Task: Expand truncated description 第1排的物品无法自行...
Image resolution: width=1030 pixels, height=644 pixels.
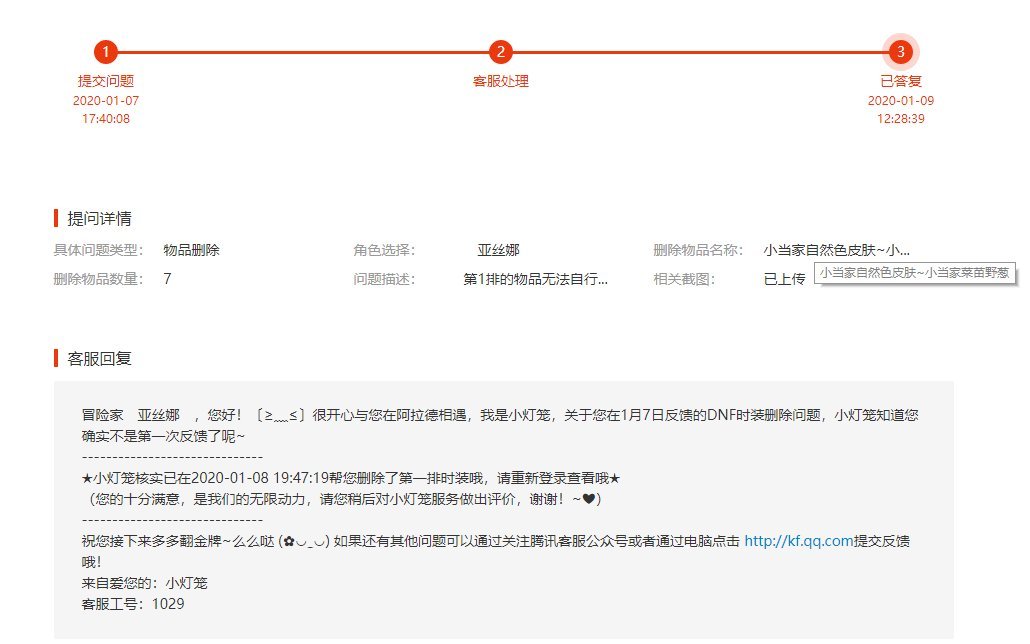Action: pos(535,280)
